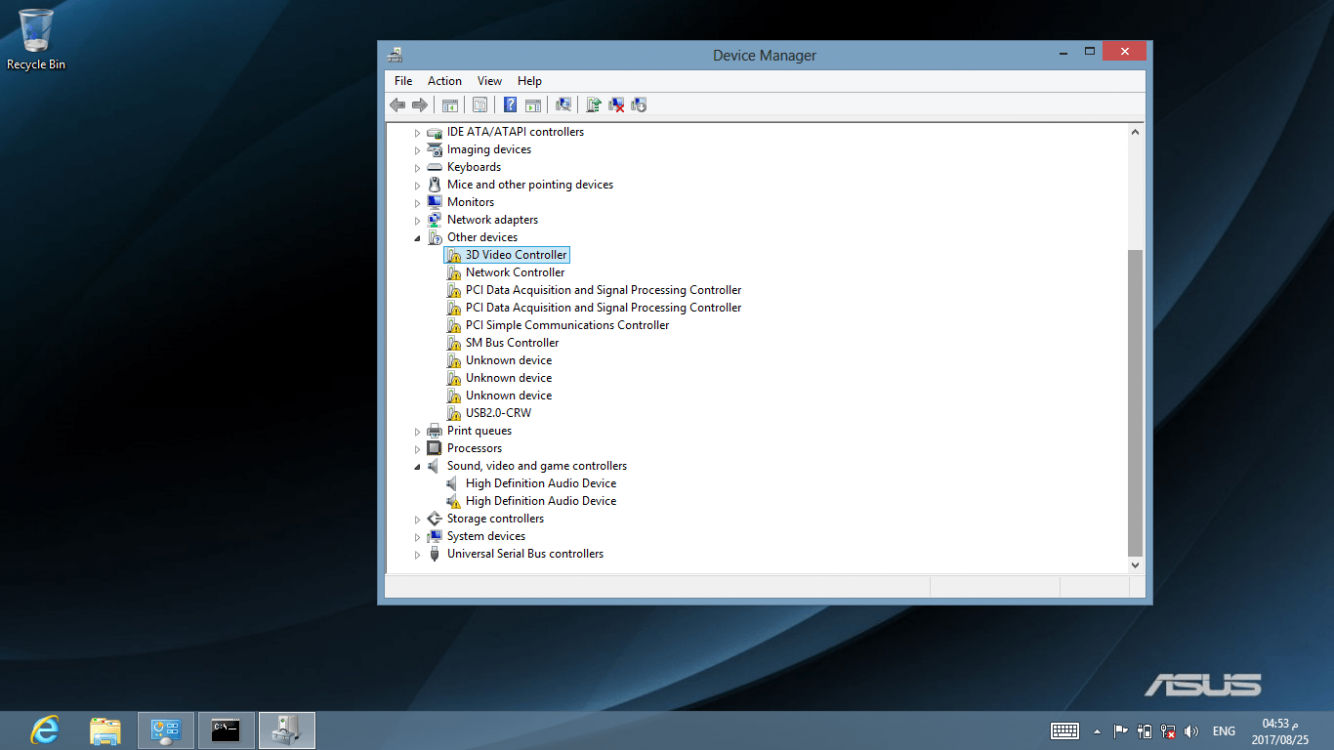Click the volume speaker tray icon
Screen dimensions: 1334x750
tap(1191, 731)
